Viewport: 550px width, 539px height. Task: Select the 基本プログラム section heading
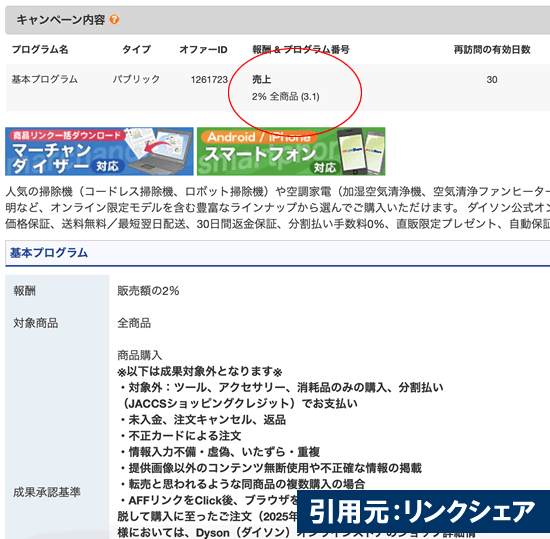coord(49,252)
